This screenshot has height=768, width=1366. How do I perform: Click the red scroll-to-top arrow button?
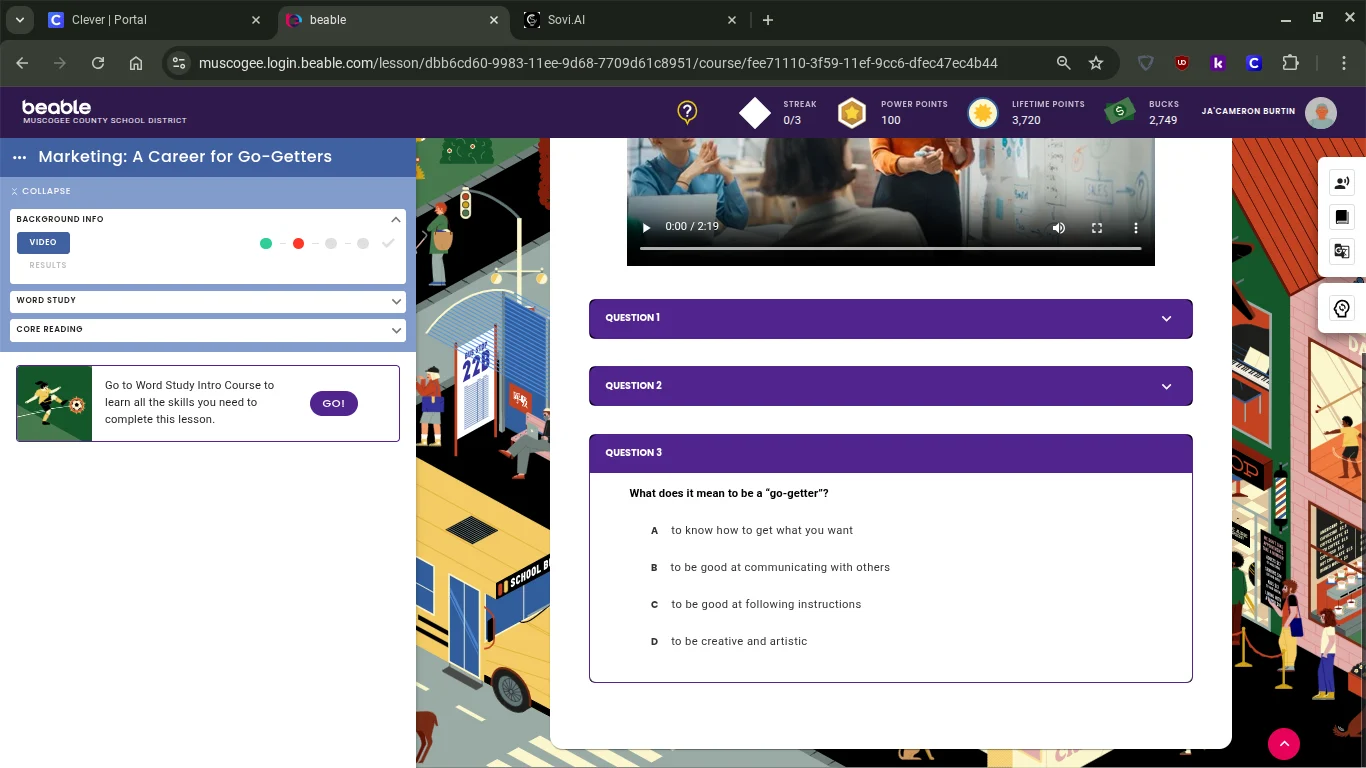coord(1283,743)
